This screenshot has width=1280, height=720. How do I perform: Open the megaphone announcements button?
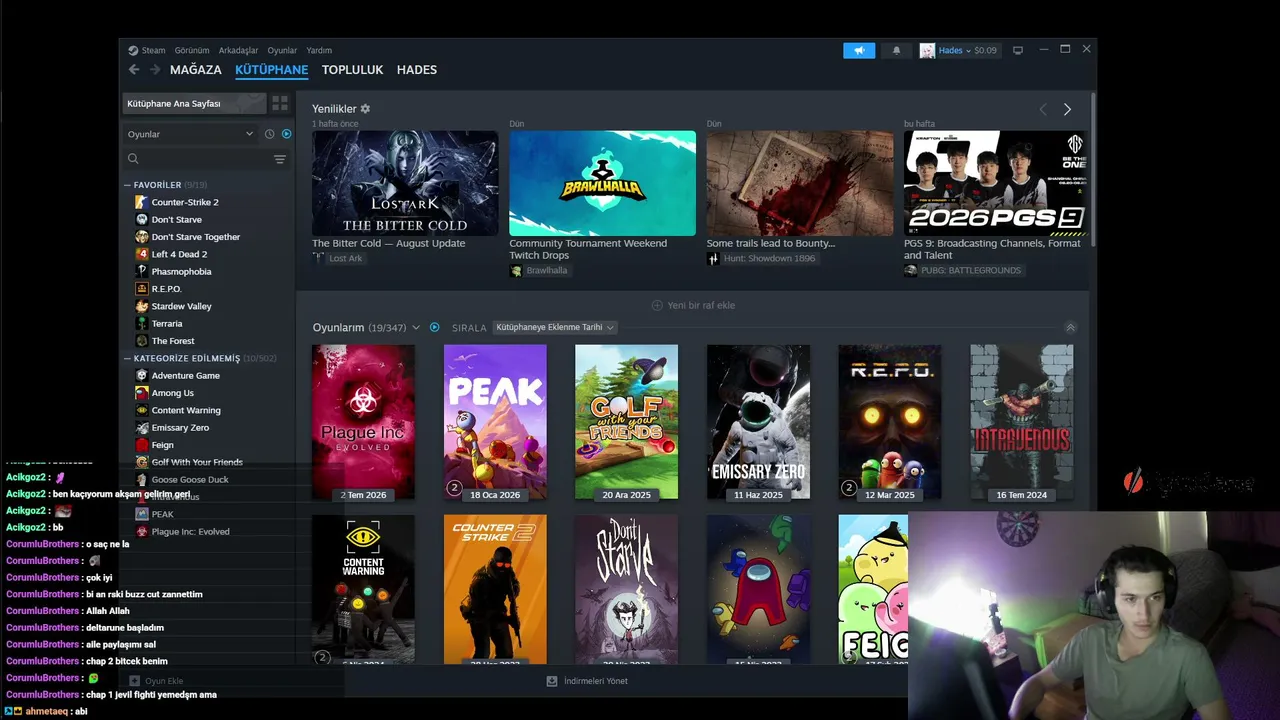pyautogui.click(x=859, y=50)
